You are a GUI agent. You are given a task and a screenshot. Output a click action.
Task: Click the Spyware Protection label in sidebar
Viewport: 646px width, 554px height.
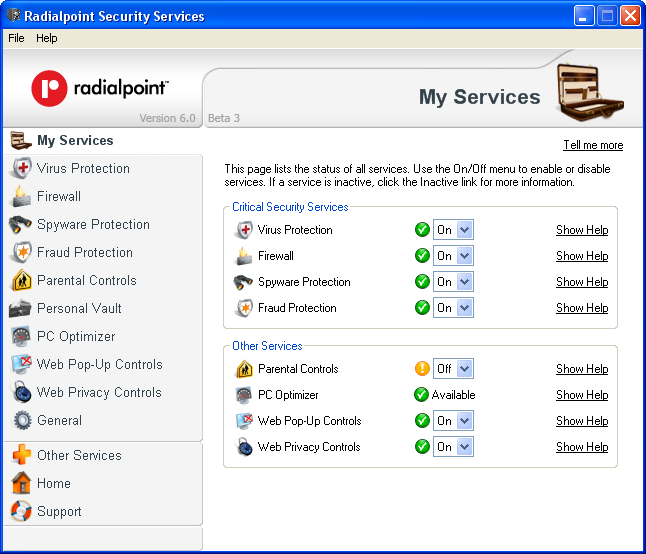94,224
